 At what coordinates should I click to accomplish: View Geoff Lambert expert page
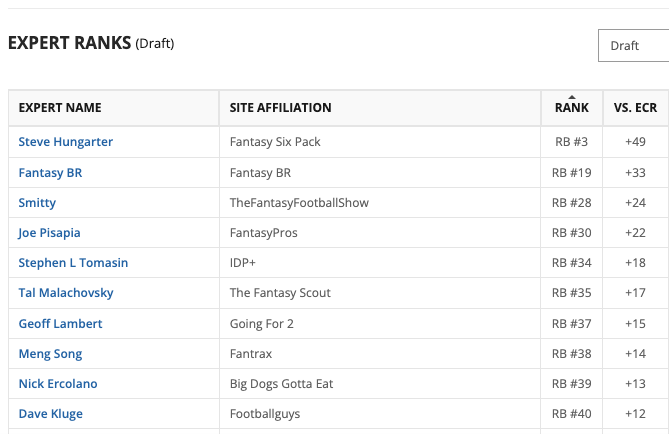[60, 324]
